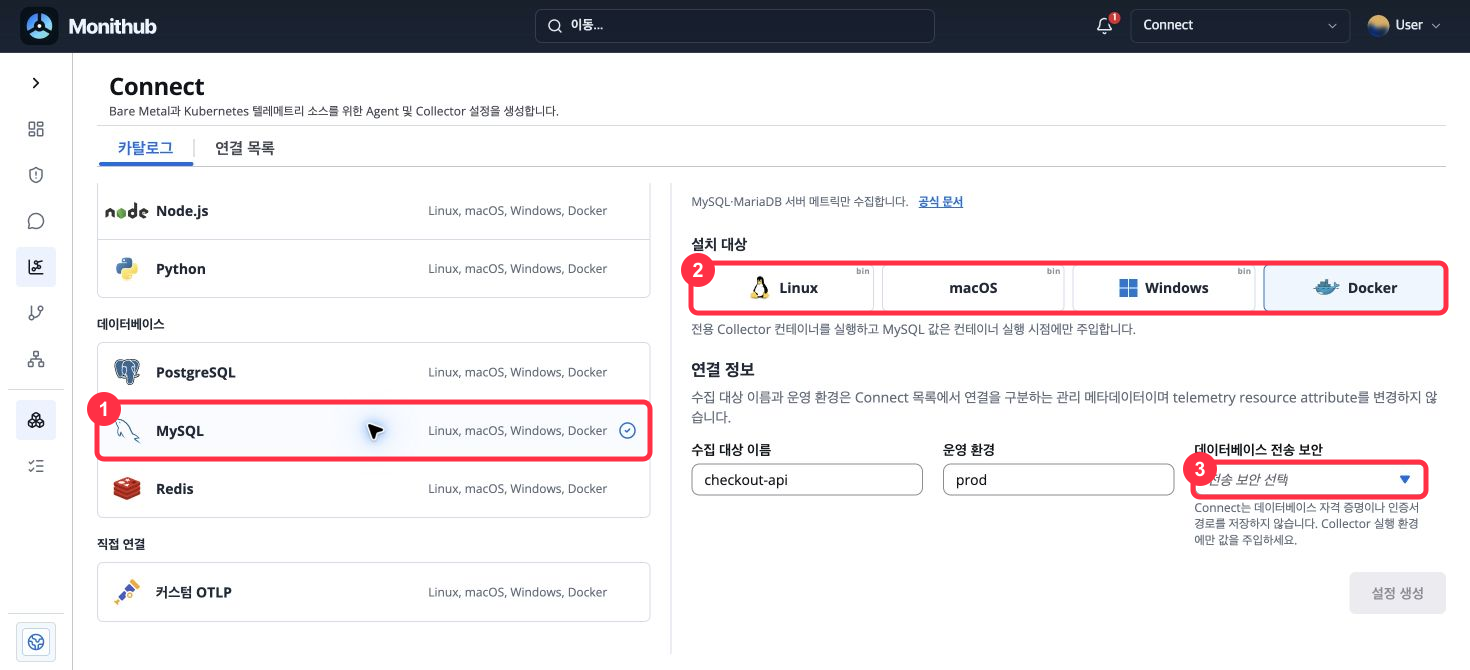Click the 데이터베이스 section heading
The image size is (1470, 670).
[131, 324]
